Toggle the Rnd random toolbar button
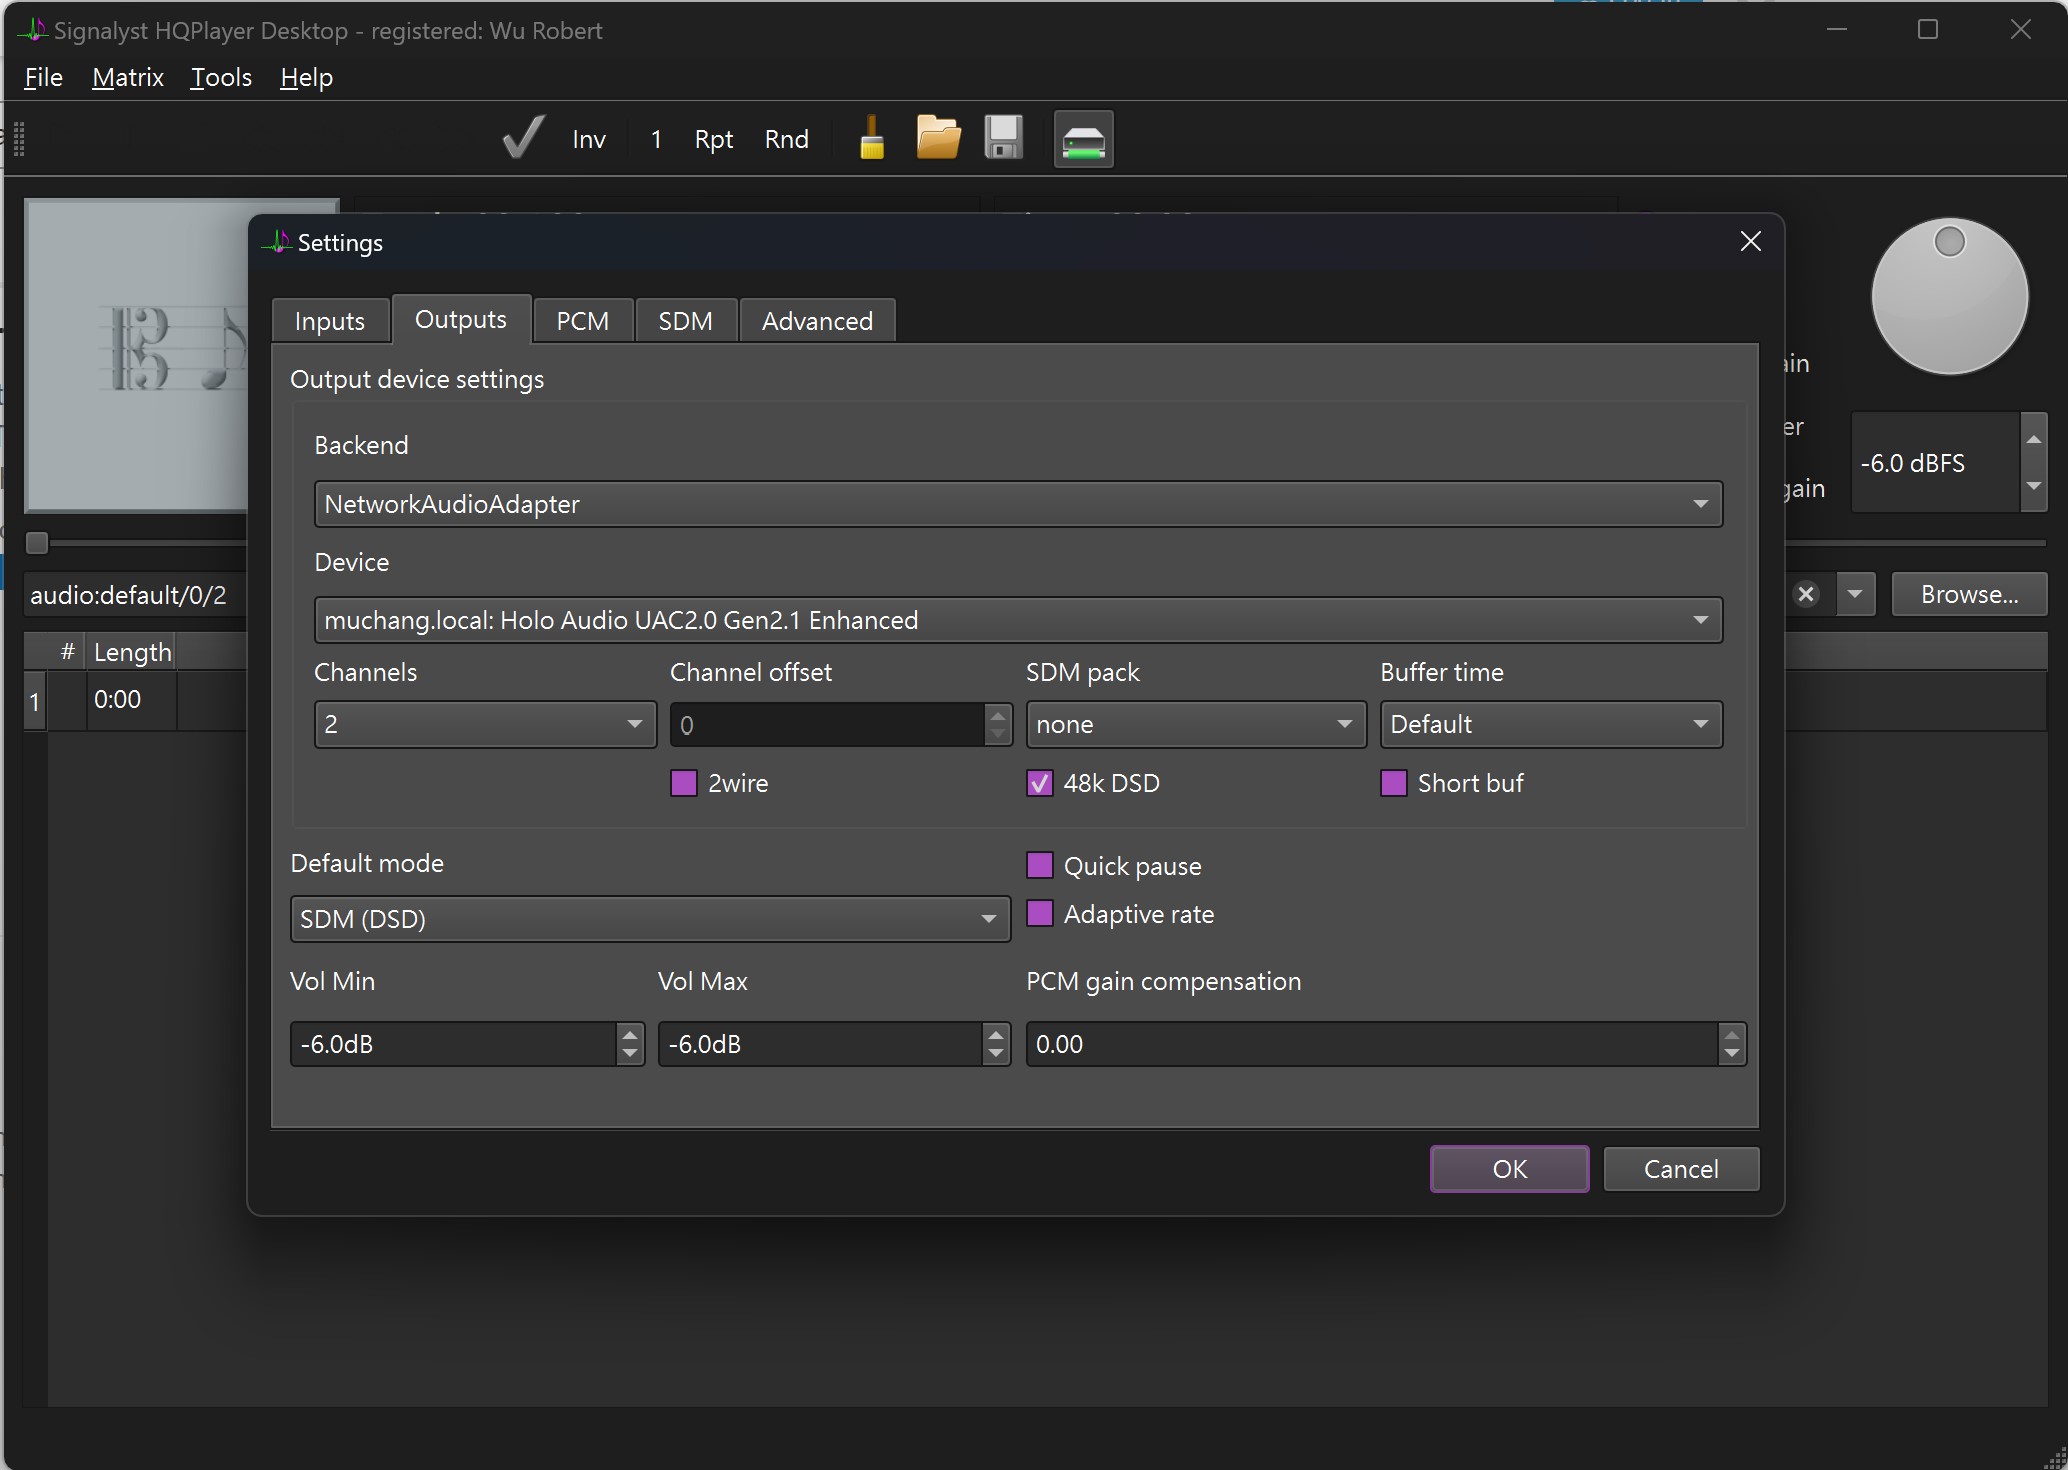 [x=786, y=139]
